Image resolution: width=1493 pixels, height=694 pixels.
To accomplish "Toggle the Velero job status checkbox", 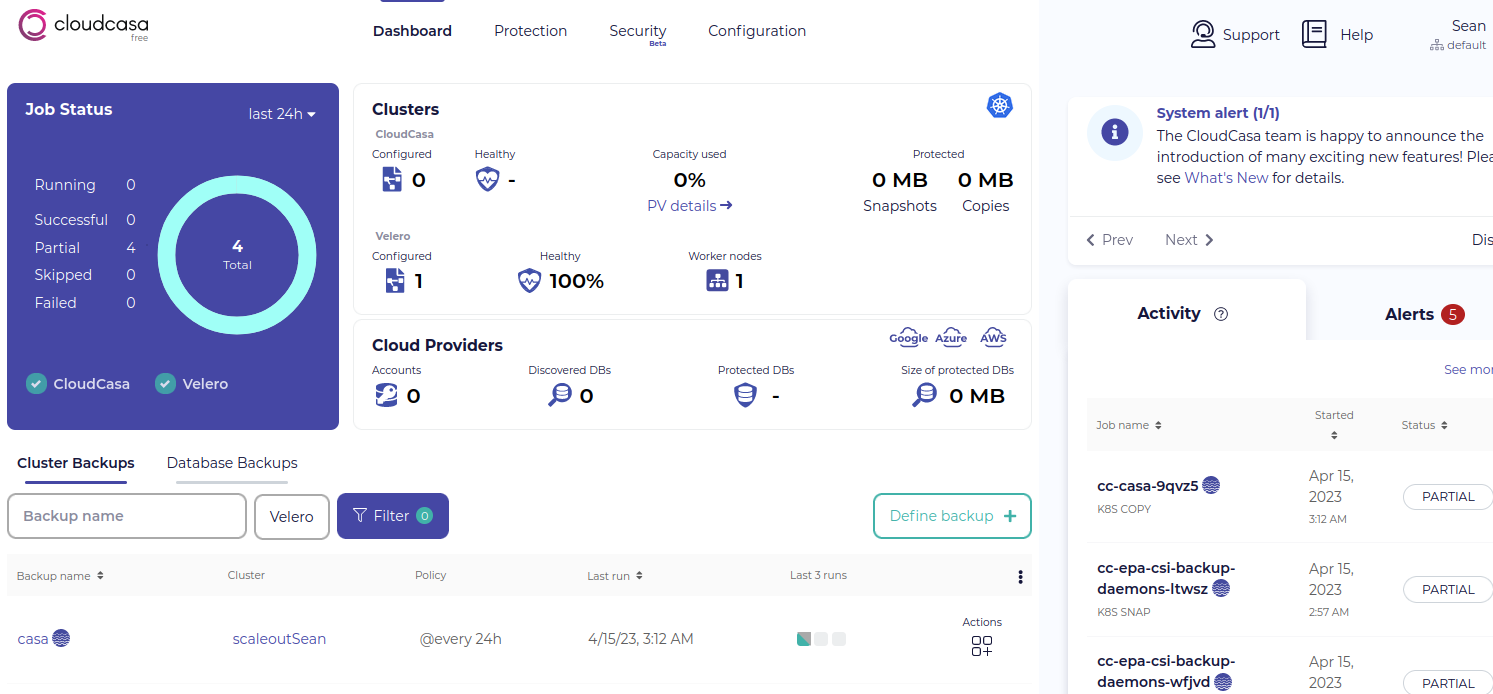I will pos(166,383).
